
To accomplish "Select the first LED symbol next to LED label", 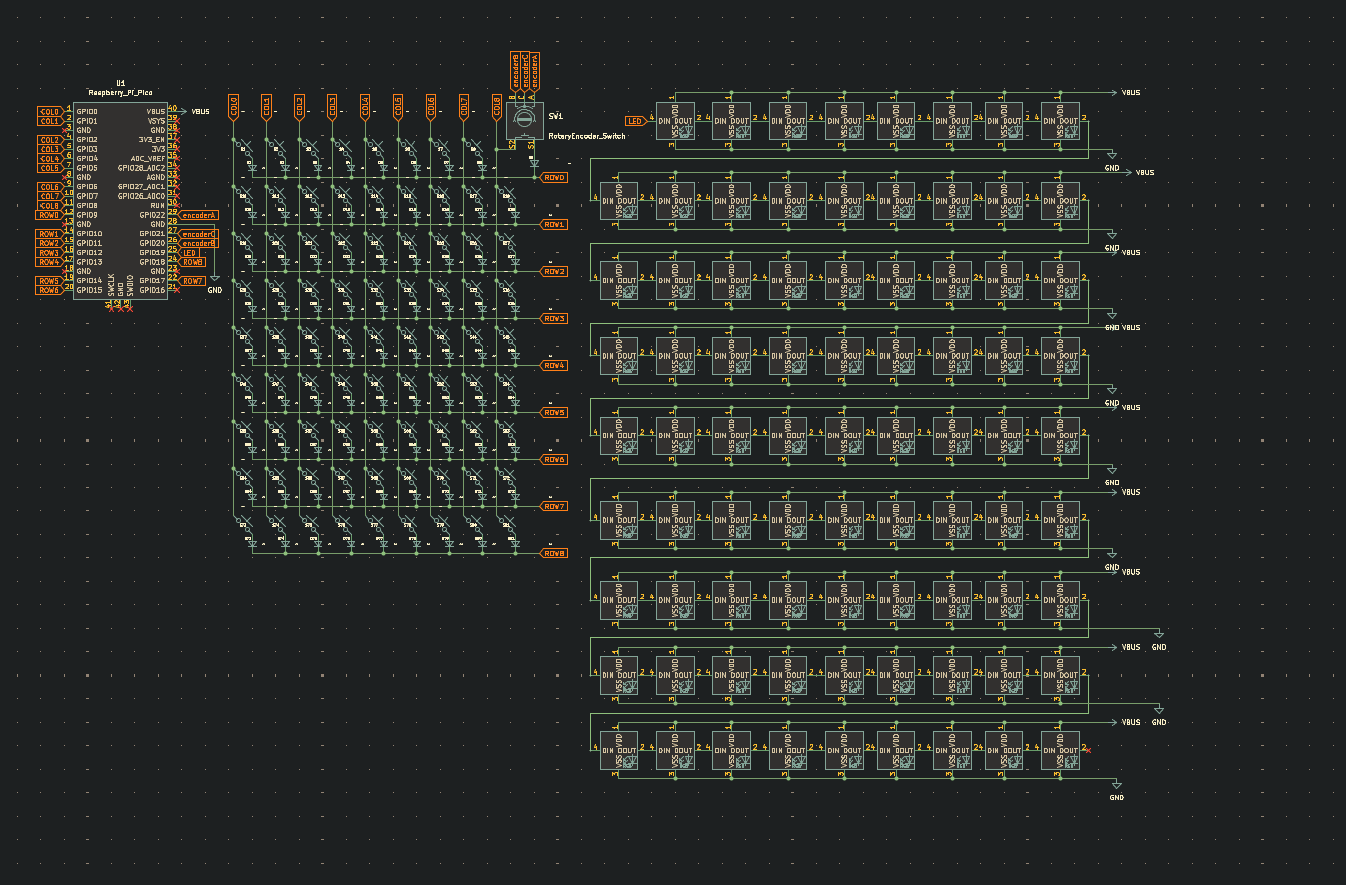I will pos(675,120).
